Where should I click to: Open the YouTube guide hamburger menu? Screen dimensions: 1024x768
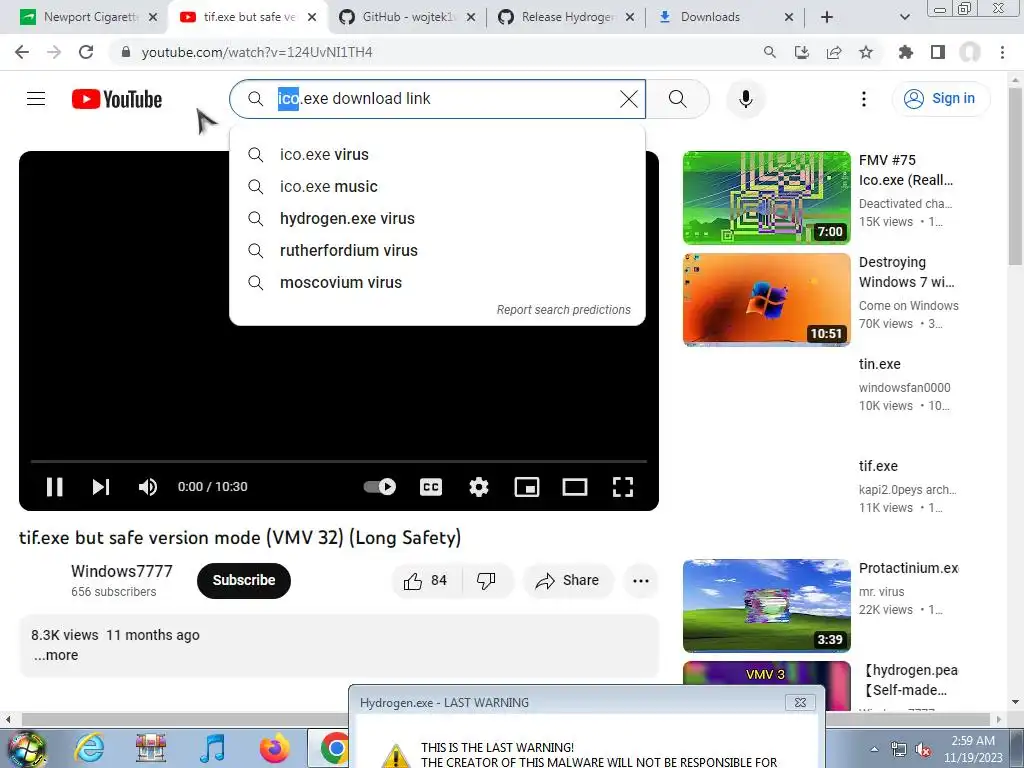(x=36, y=99)
